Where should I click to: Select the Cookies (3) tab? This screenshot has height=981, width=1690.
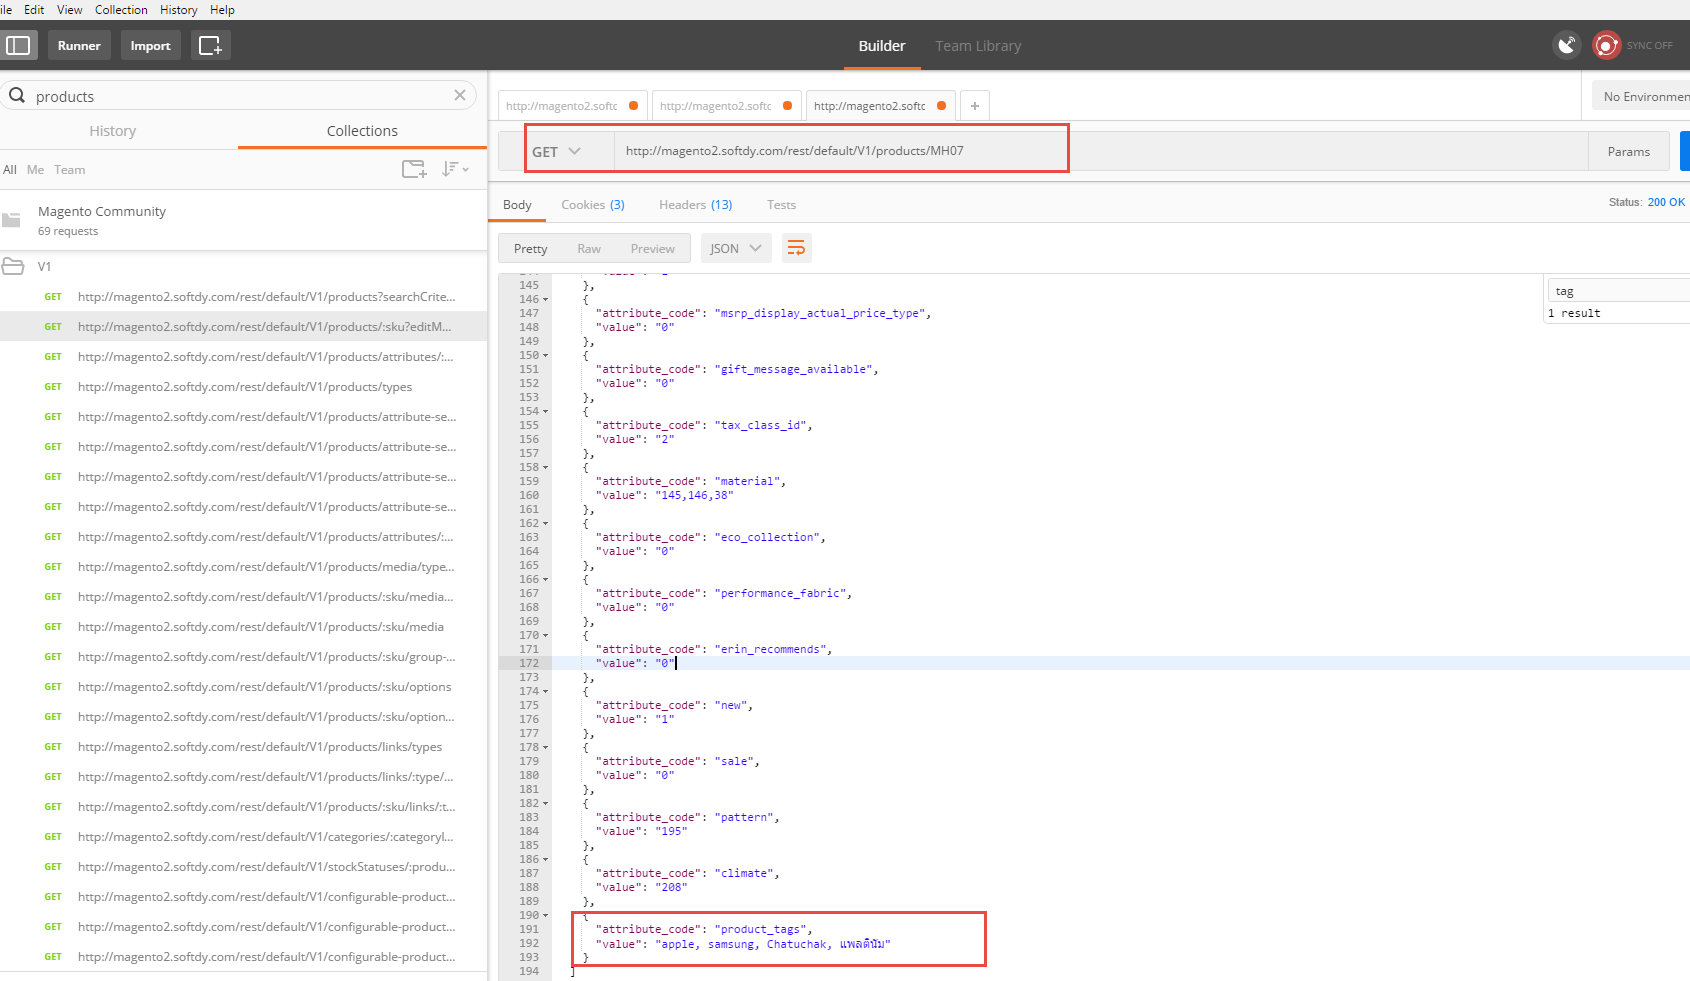point(593,204)
